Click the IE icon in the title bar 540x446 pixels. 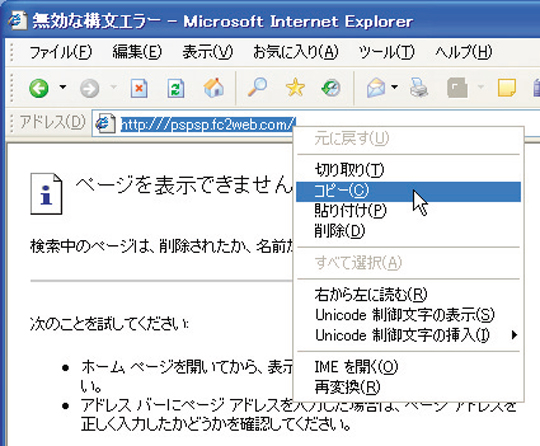tap(17, 21)
